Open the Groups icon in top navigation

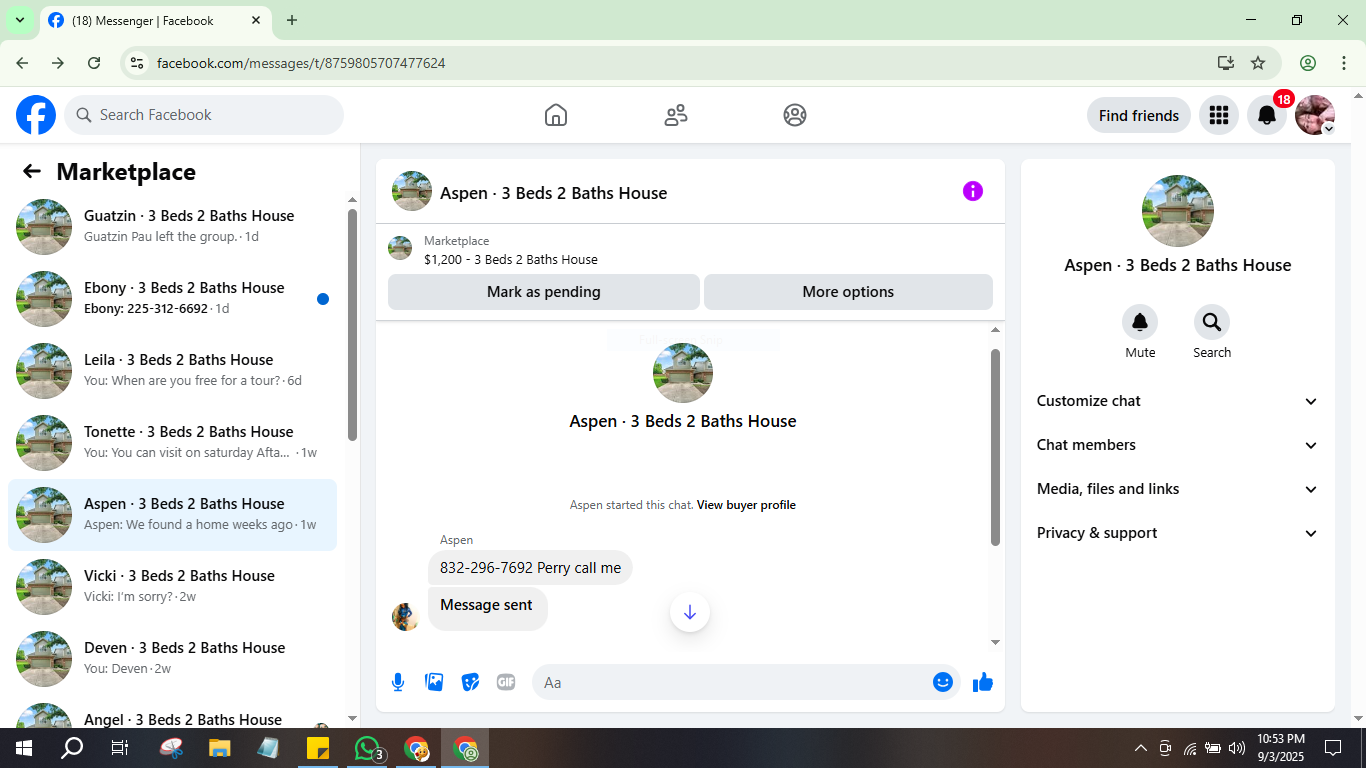tap(795, 115)
